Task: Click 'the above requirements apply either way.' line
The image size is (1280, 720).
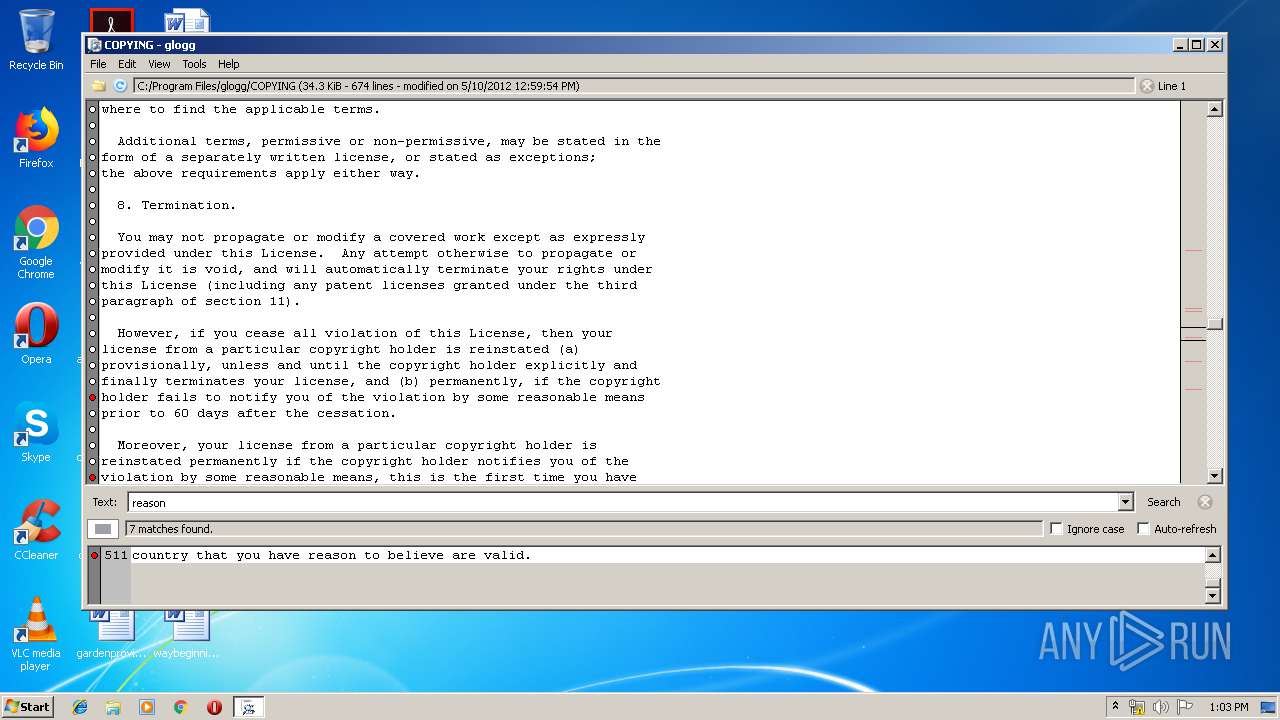Action: [x=261, y=173]
